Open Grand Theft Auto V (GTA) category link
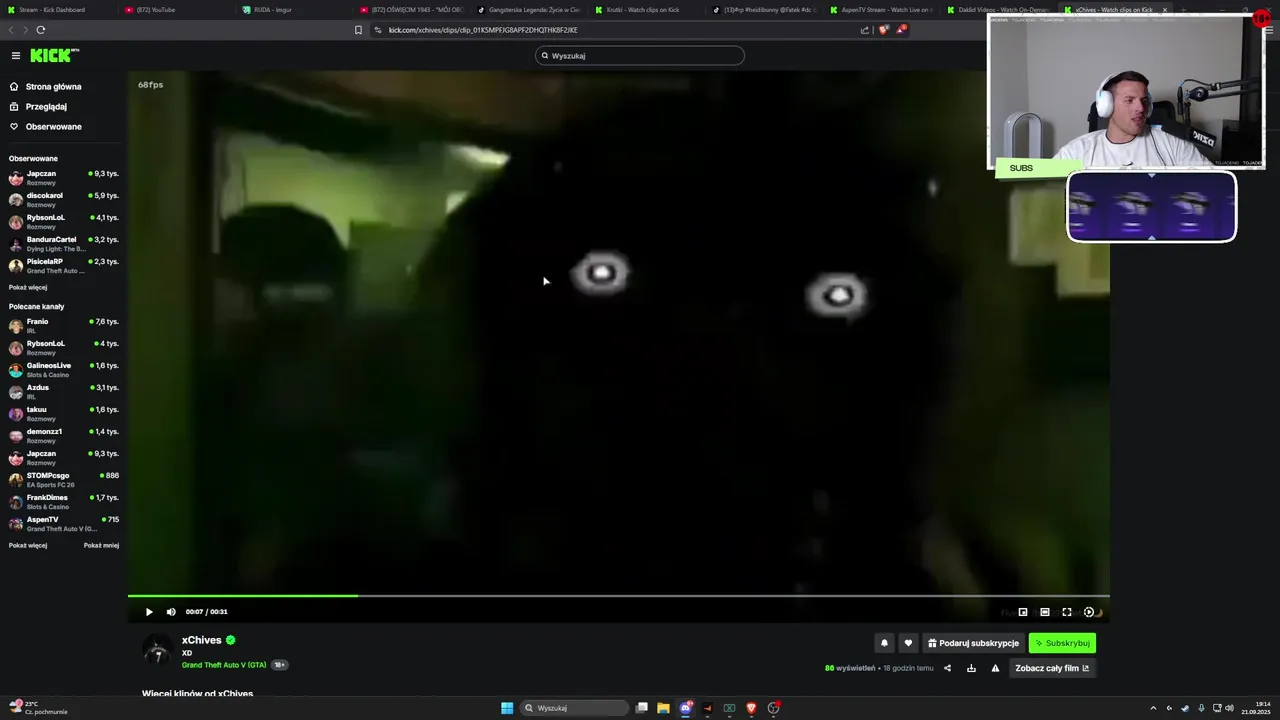 point(224,665)
